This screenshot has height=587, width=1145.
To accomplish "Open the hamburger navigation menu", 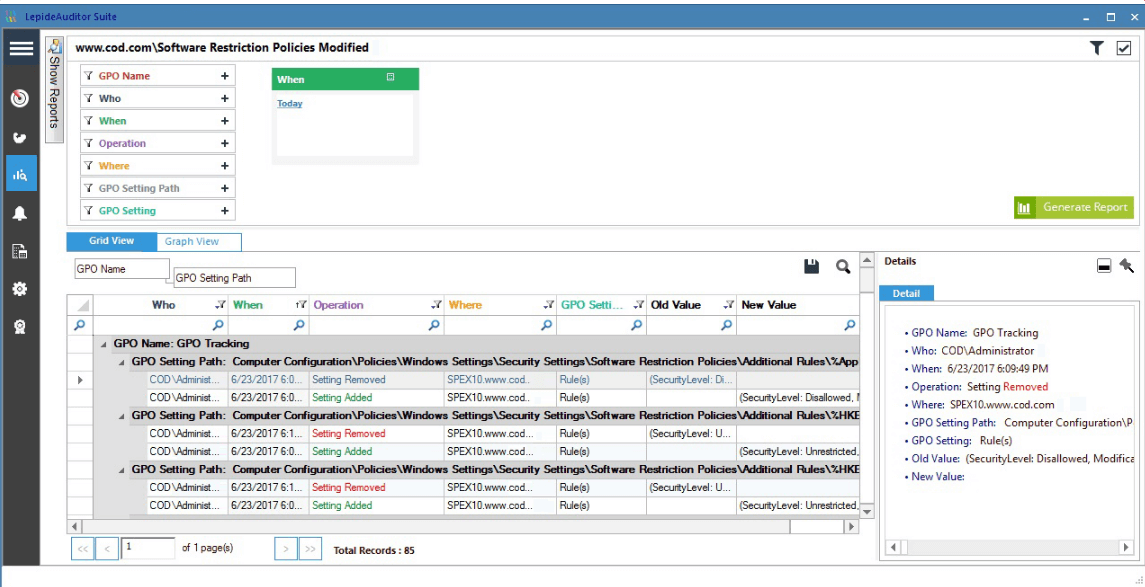I will pyautogui.click(x=21, y=49).
